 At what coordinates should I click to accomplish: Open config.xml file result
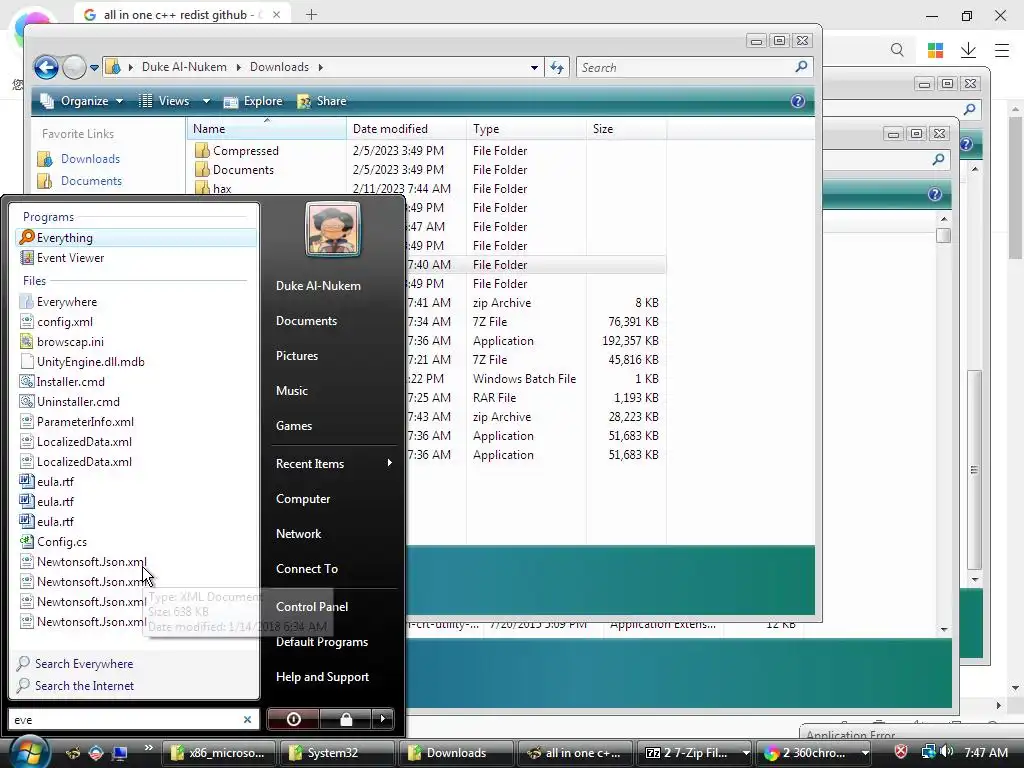(136, 322)
